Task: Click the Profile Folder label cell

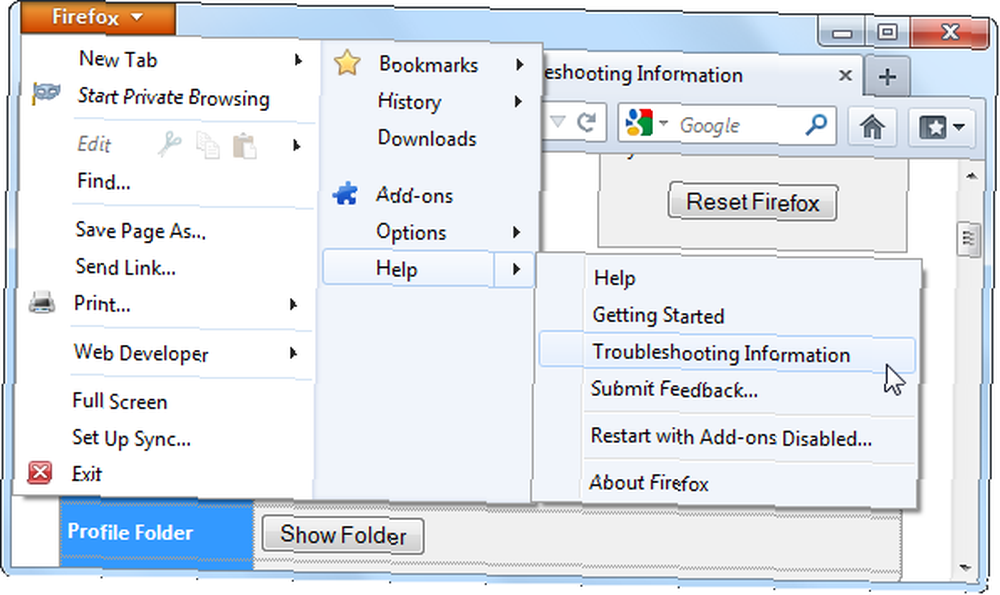Action: (x=157, y=534)
